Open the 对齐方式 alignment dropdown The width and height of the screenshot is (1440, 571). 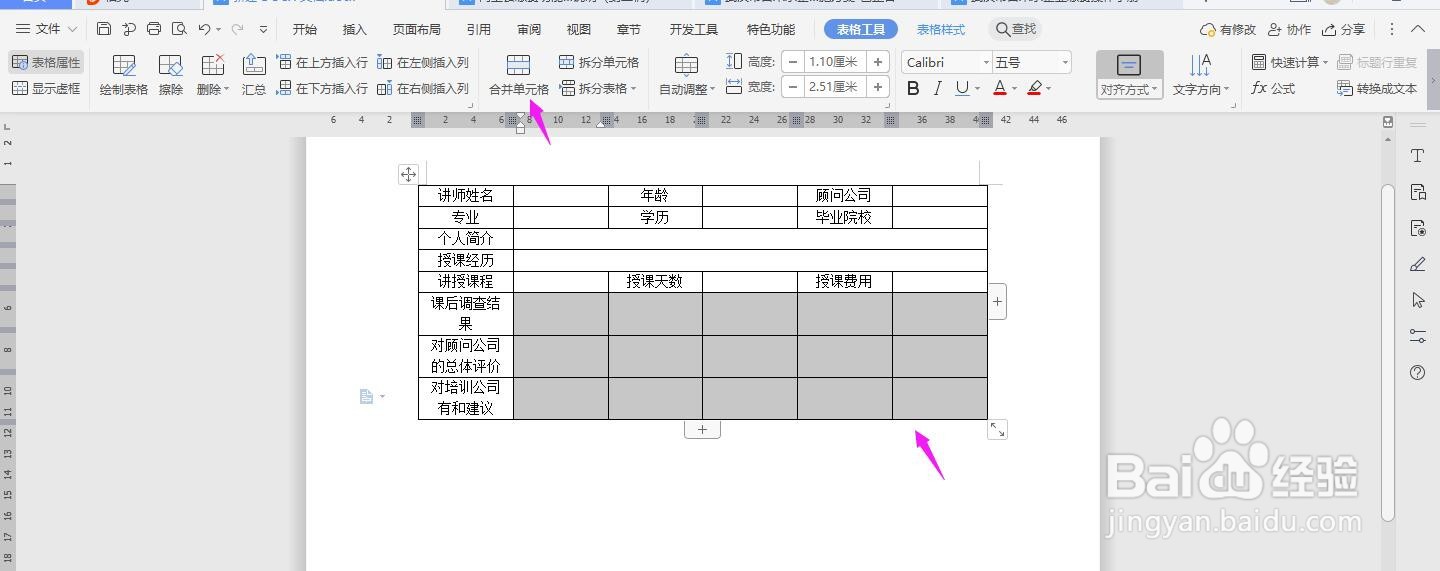[x=1129, y=76]
